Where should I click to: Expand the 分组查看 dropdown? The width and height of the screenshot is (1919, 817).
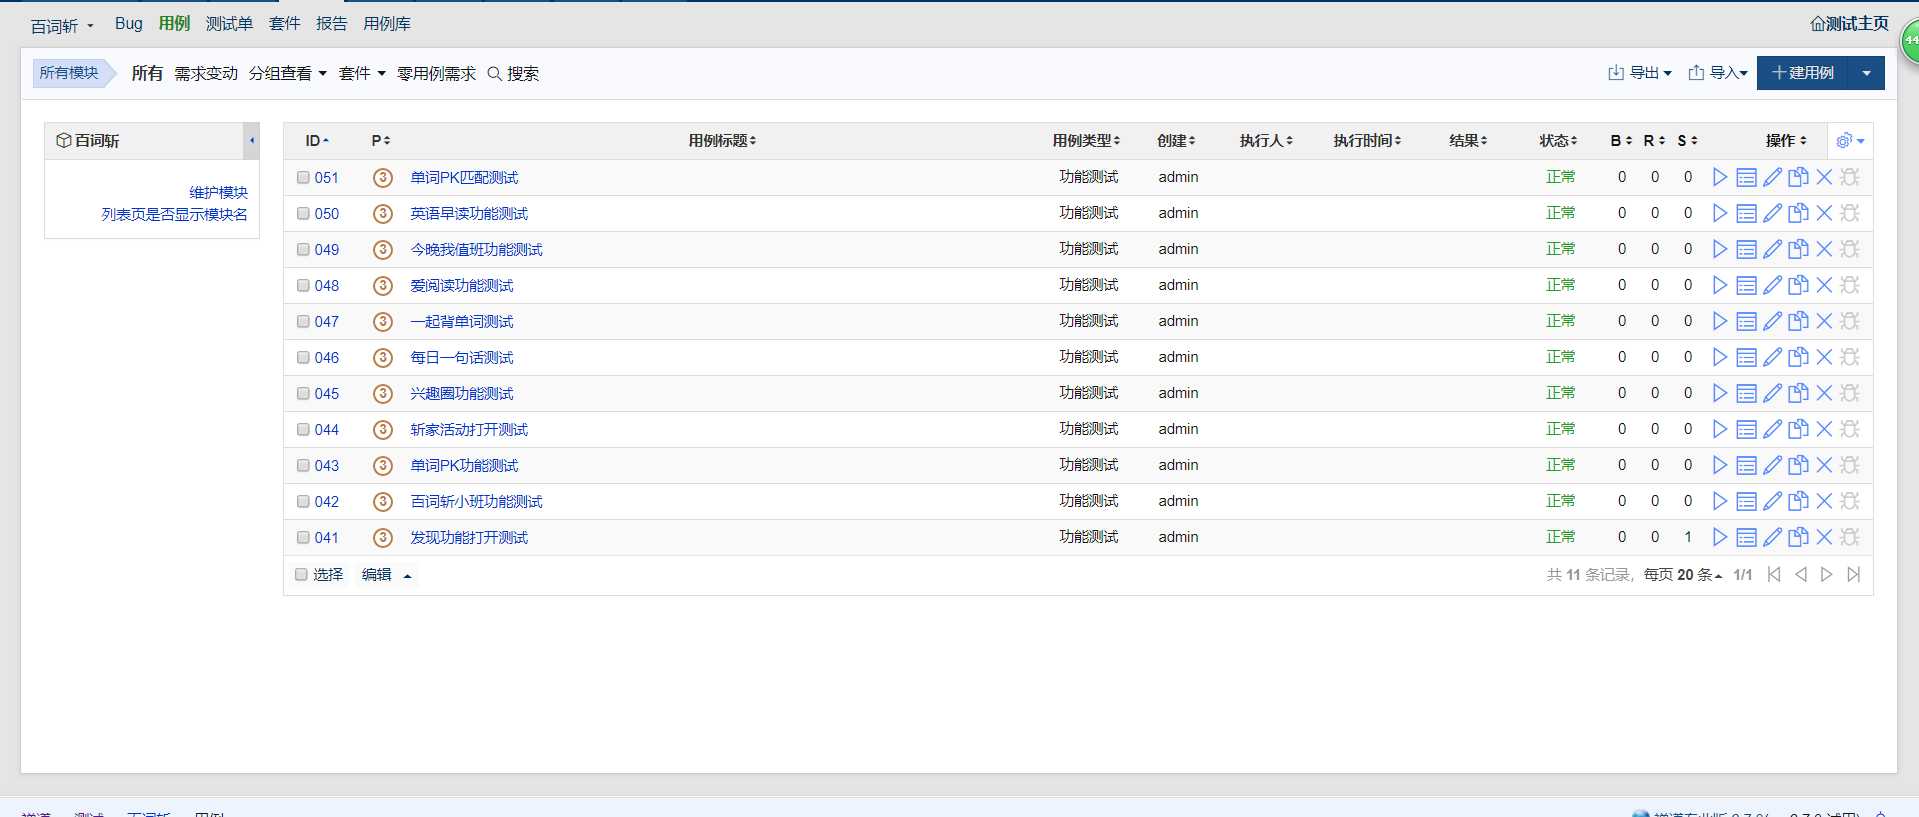pyautogui.click(x=288, y=73)
